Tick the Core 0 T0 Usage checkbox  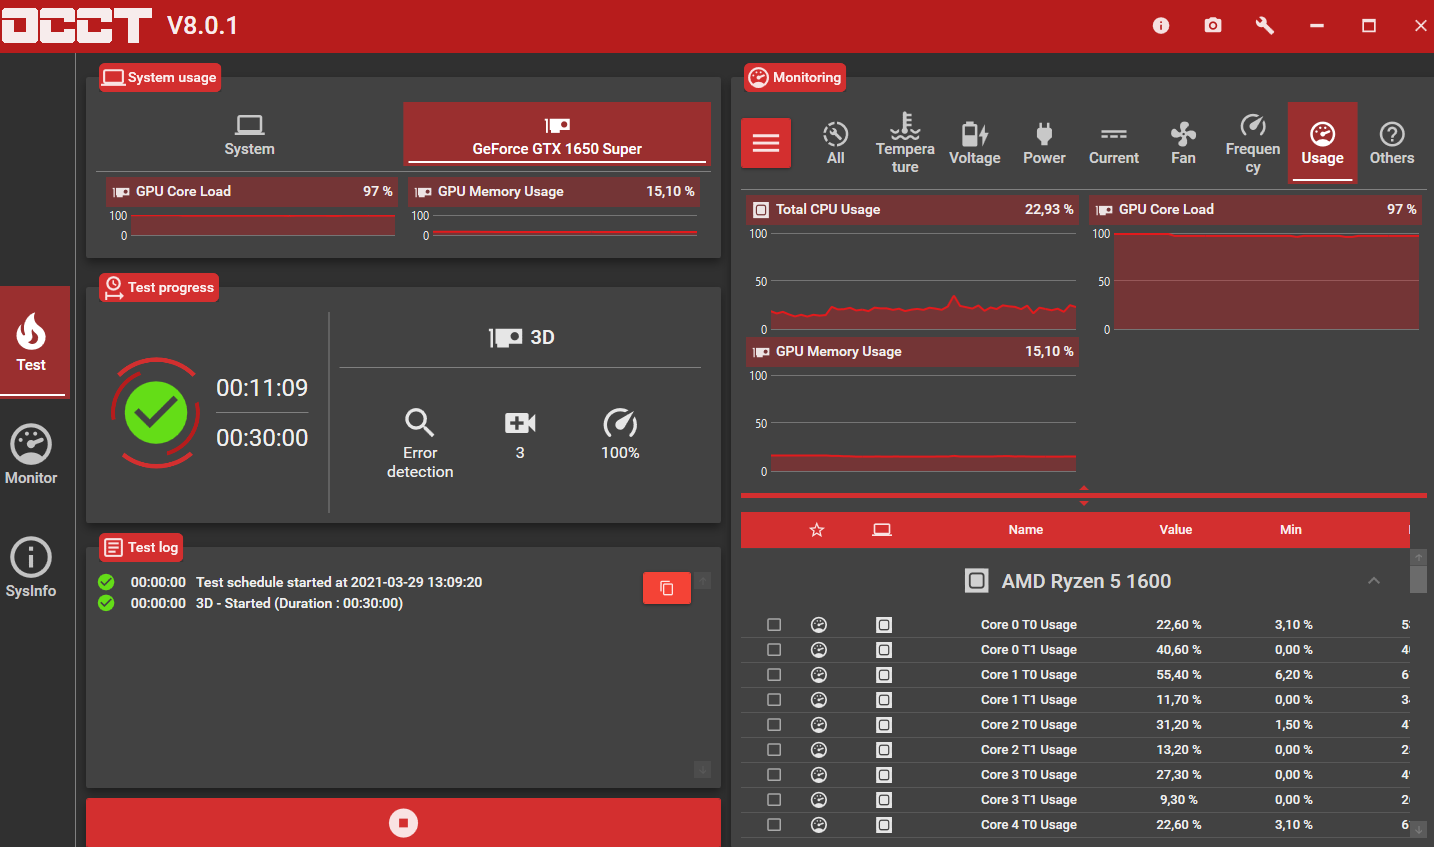tap(774, 625)
